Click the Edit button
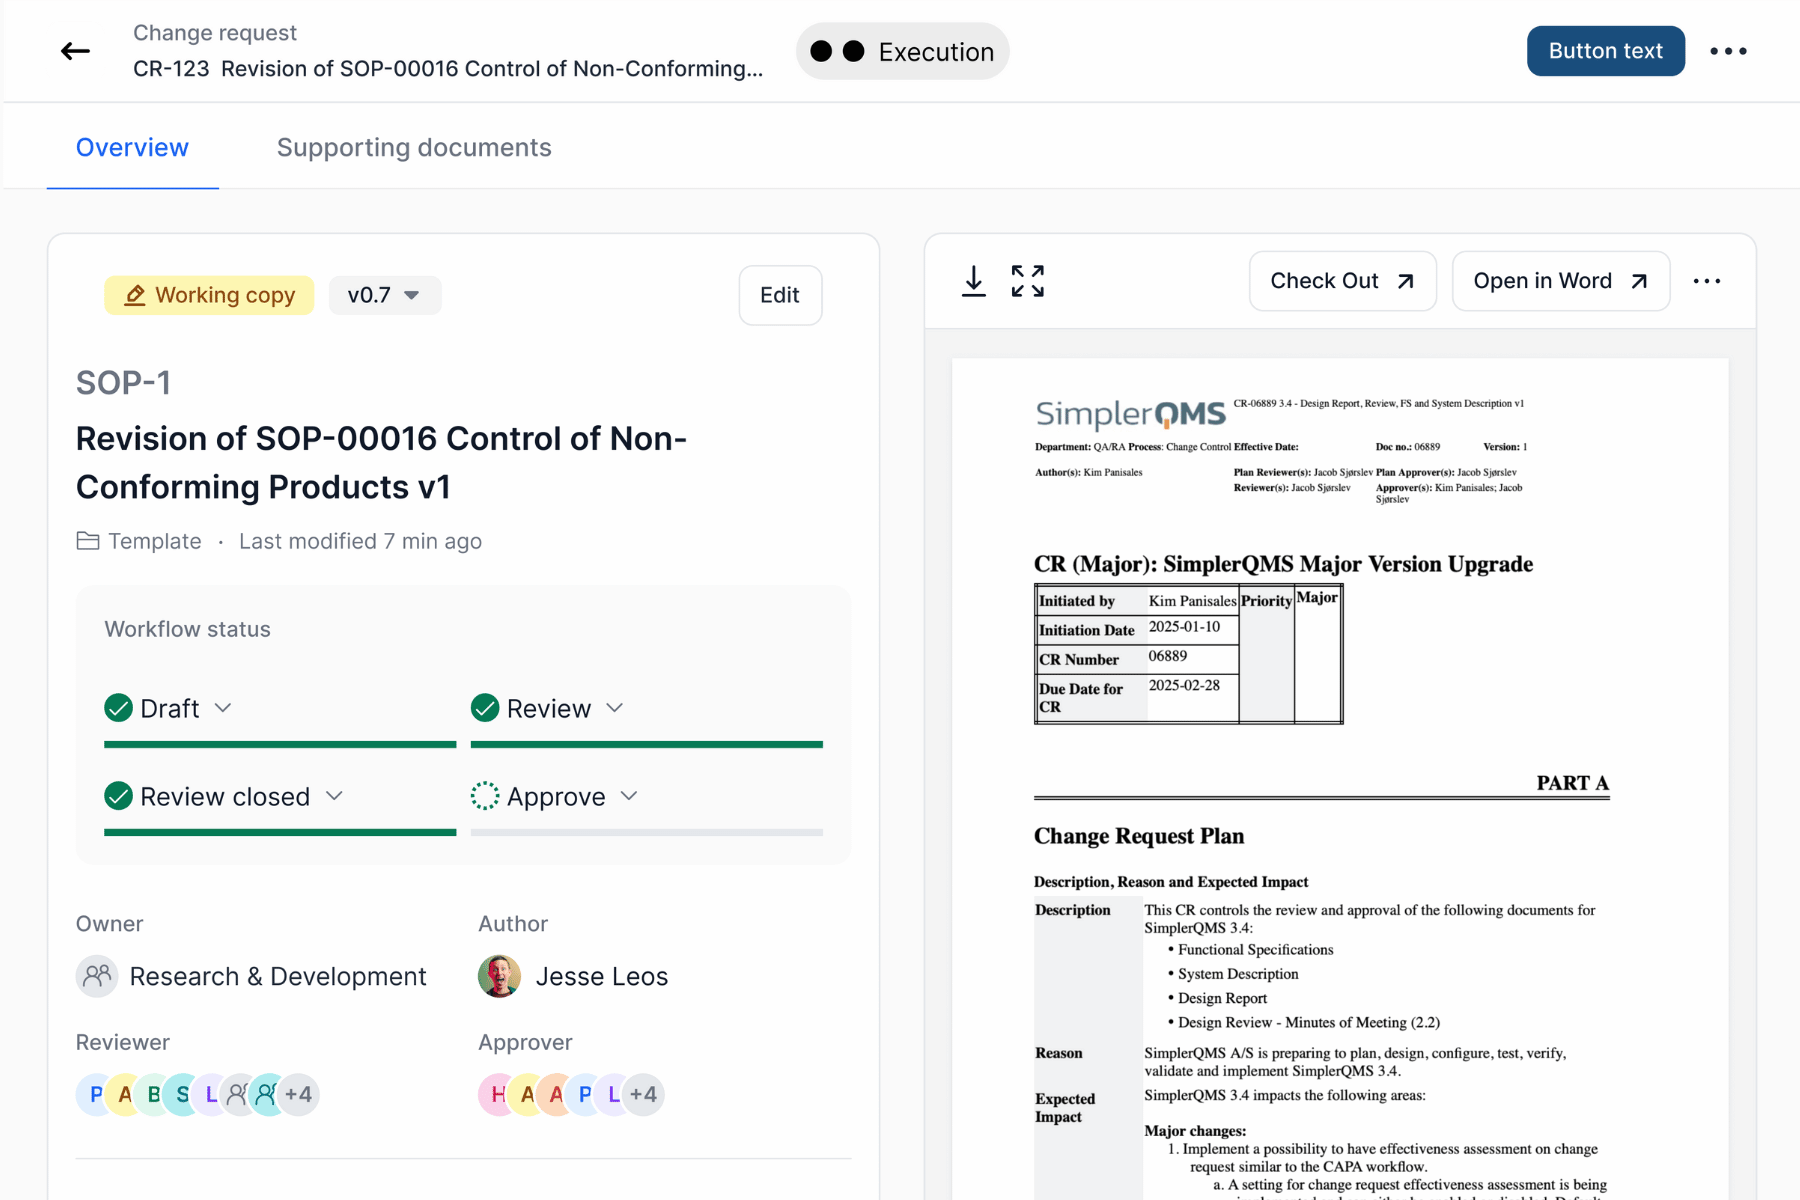This screenshot has height=1200, width=1800. [780, 295]
